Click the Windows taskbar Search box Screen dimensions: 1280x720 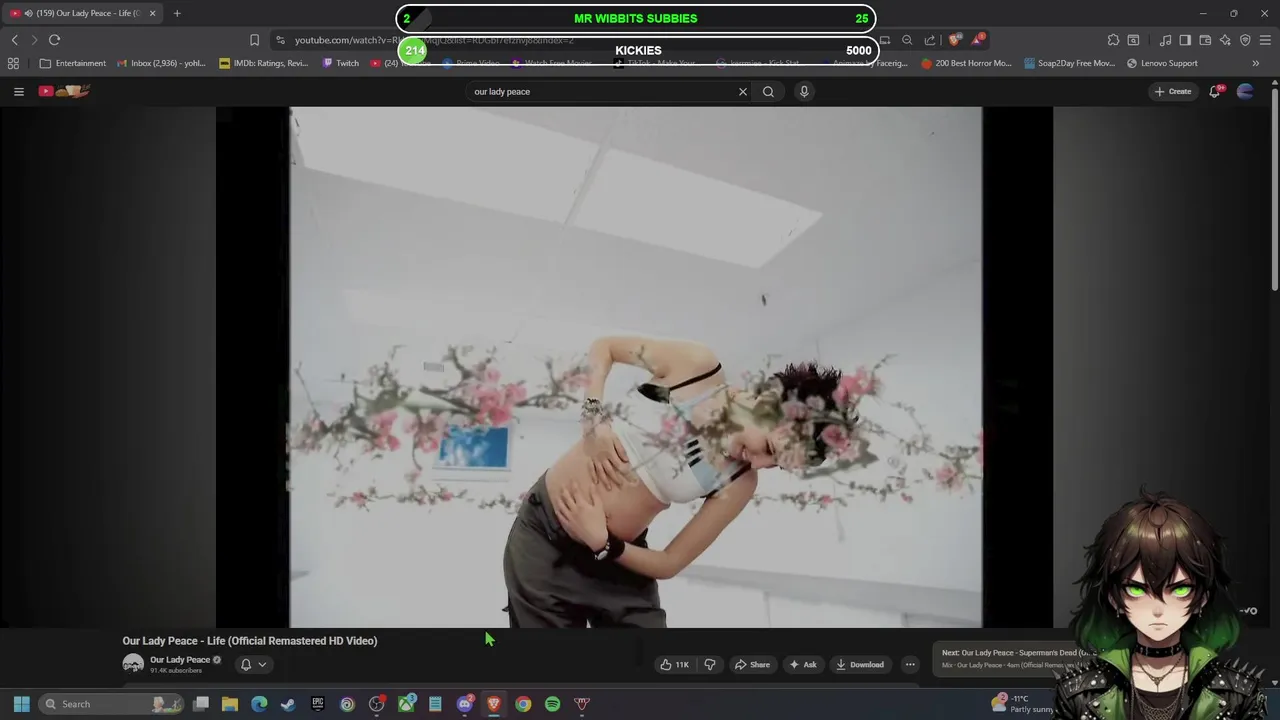point(112,704)
